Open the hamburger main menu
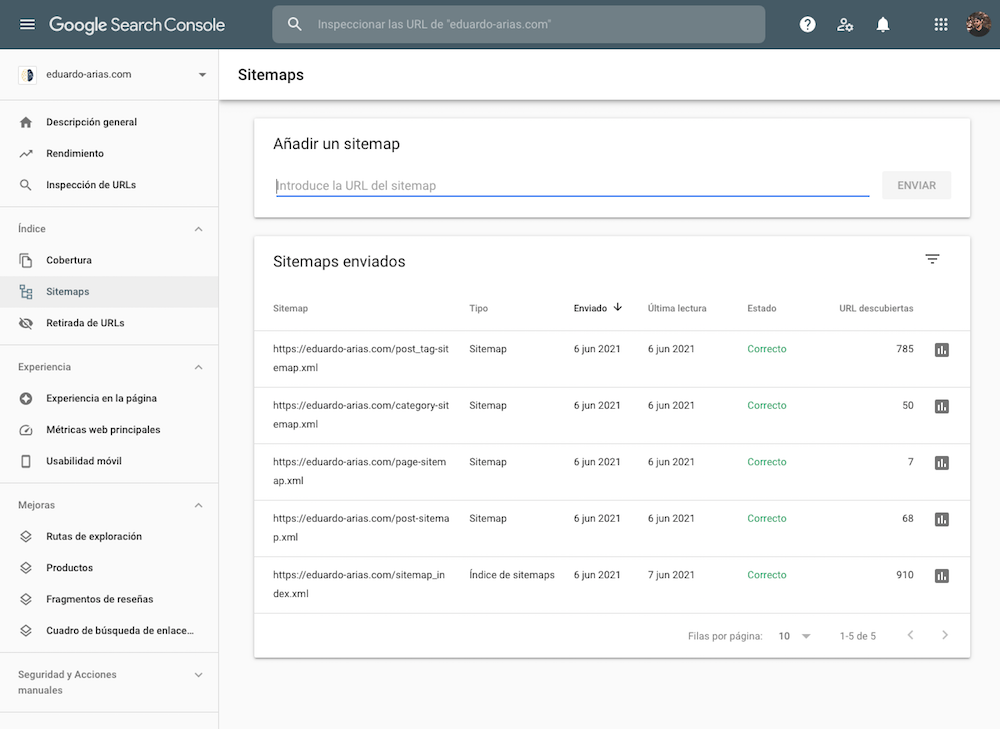This screenshot has height=729, width=1000. pyautogui.click(x=27, y=24)
